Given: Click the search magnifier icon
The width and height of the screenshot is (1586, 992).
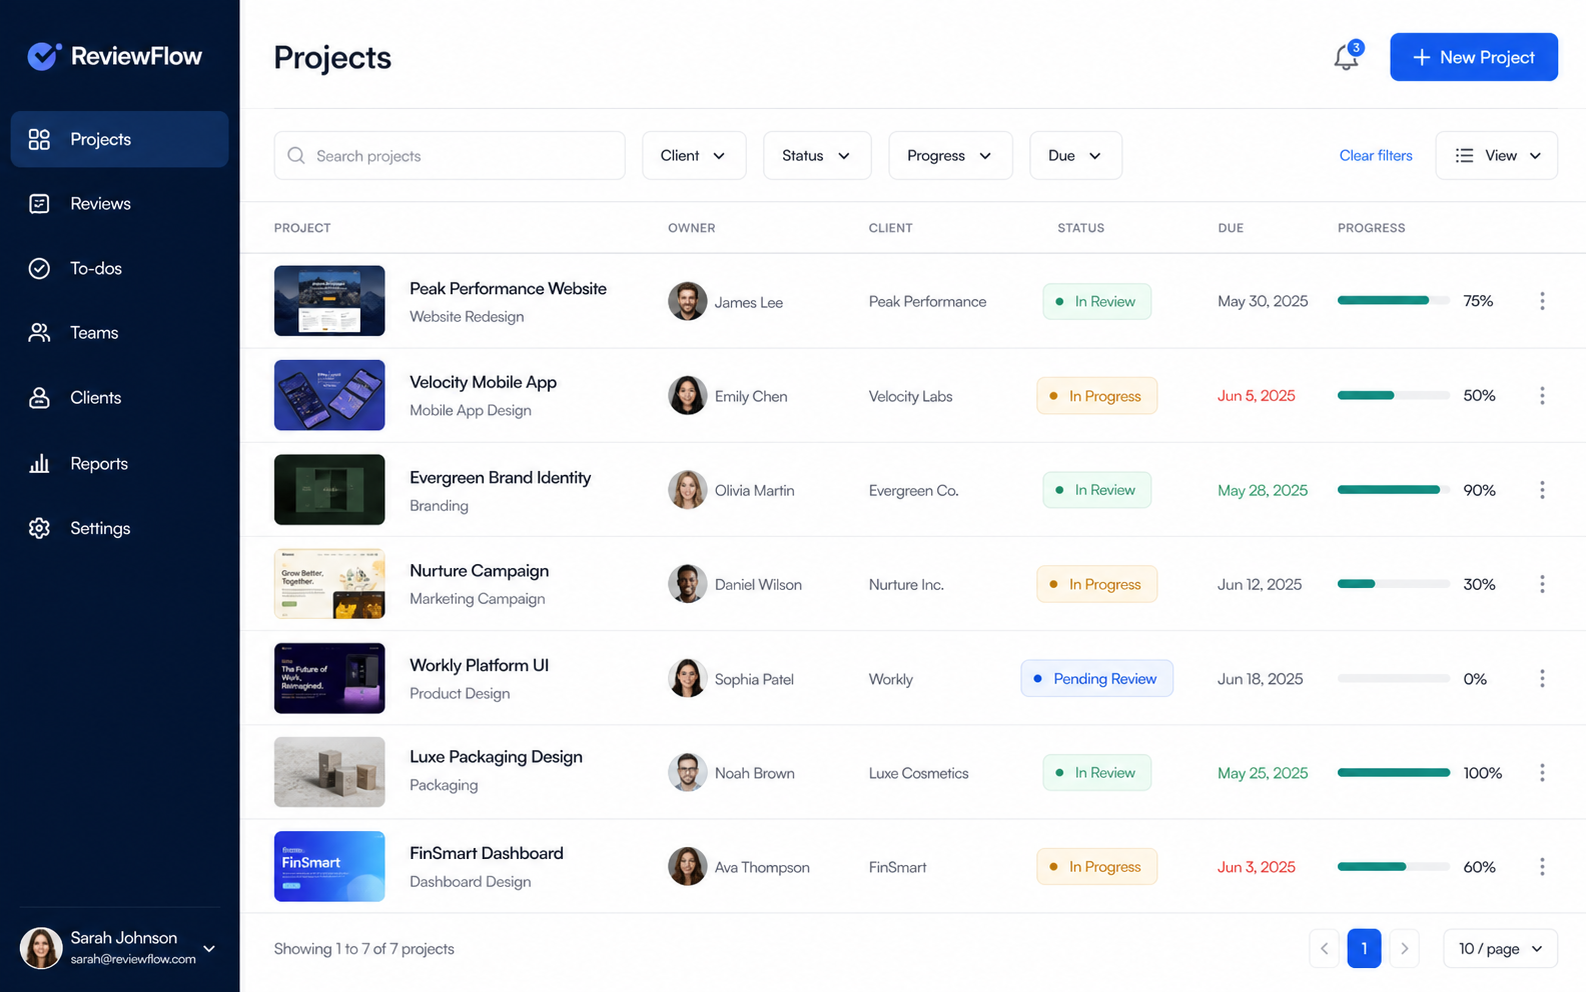Looking at the screenshot, I should pyautogui.click(x=296, y=156).
